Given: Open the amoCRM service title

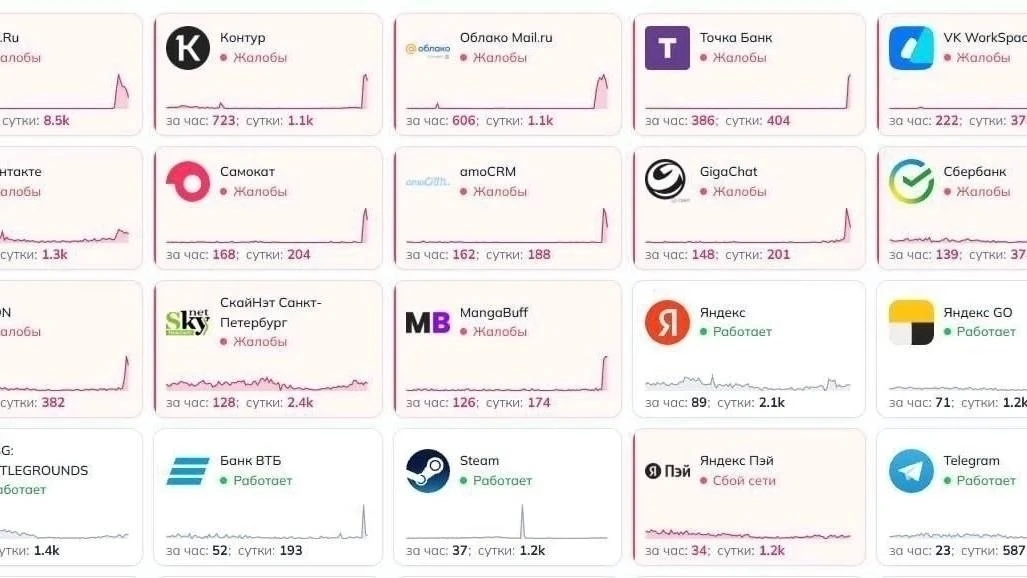Looking at the screenshot, I should pos(487,172).
